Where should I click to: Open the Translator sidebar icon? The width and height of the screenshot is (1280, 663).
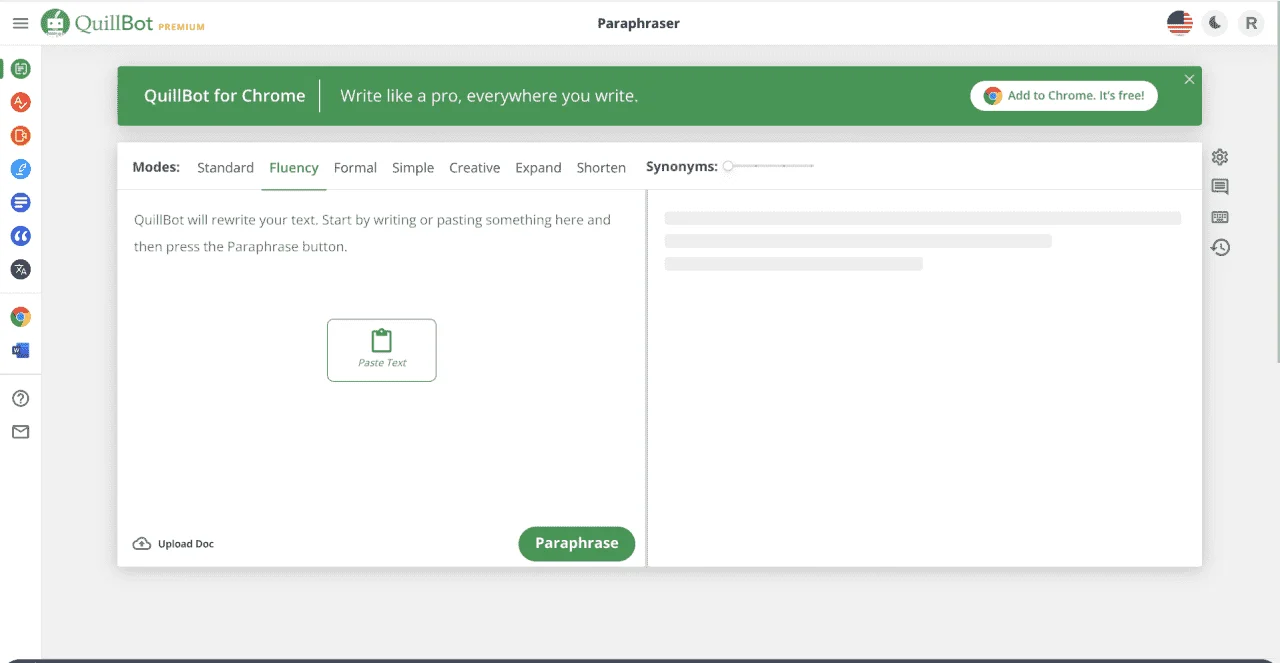20,269
